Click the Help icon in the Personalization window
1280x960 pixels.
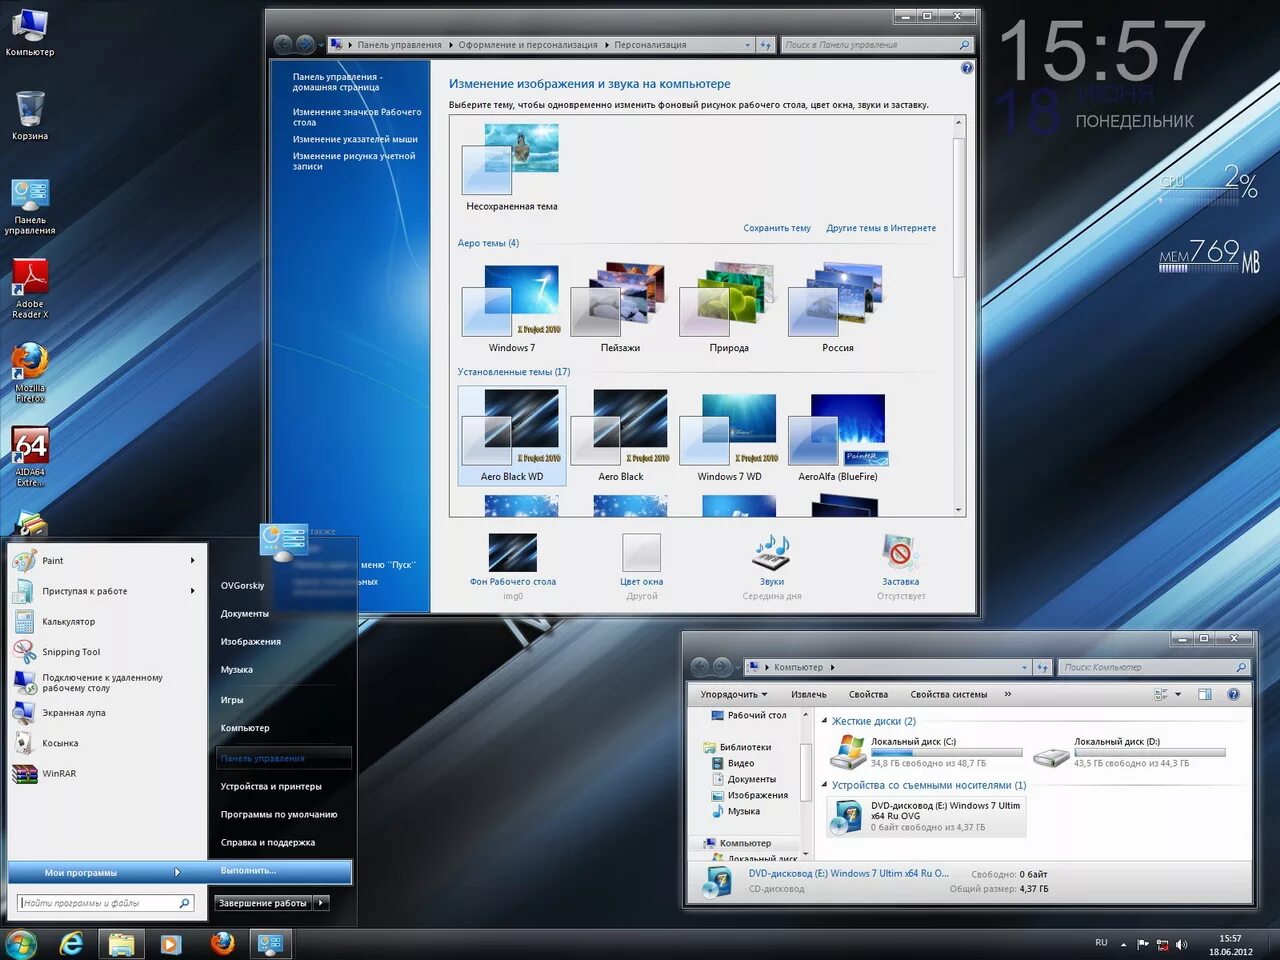coord(966,67)
